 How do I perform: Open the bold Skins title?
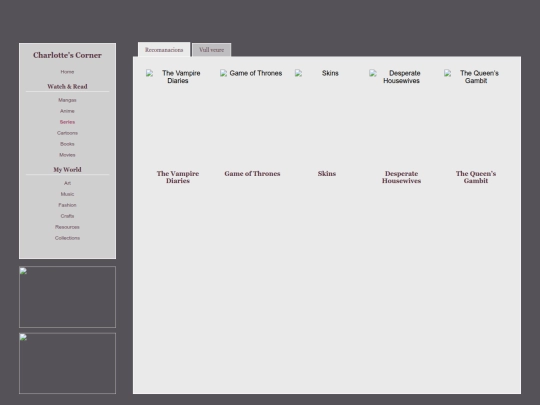[x=327, y=174]
